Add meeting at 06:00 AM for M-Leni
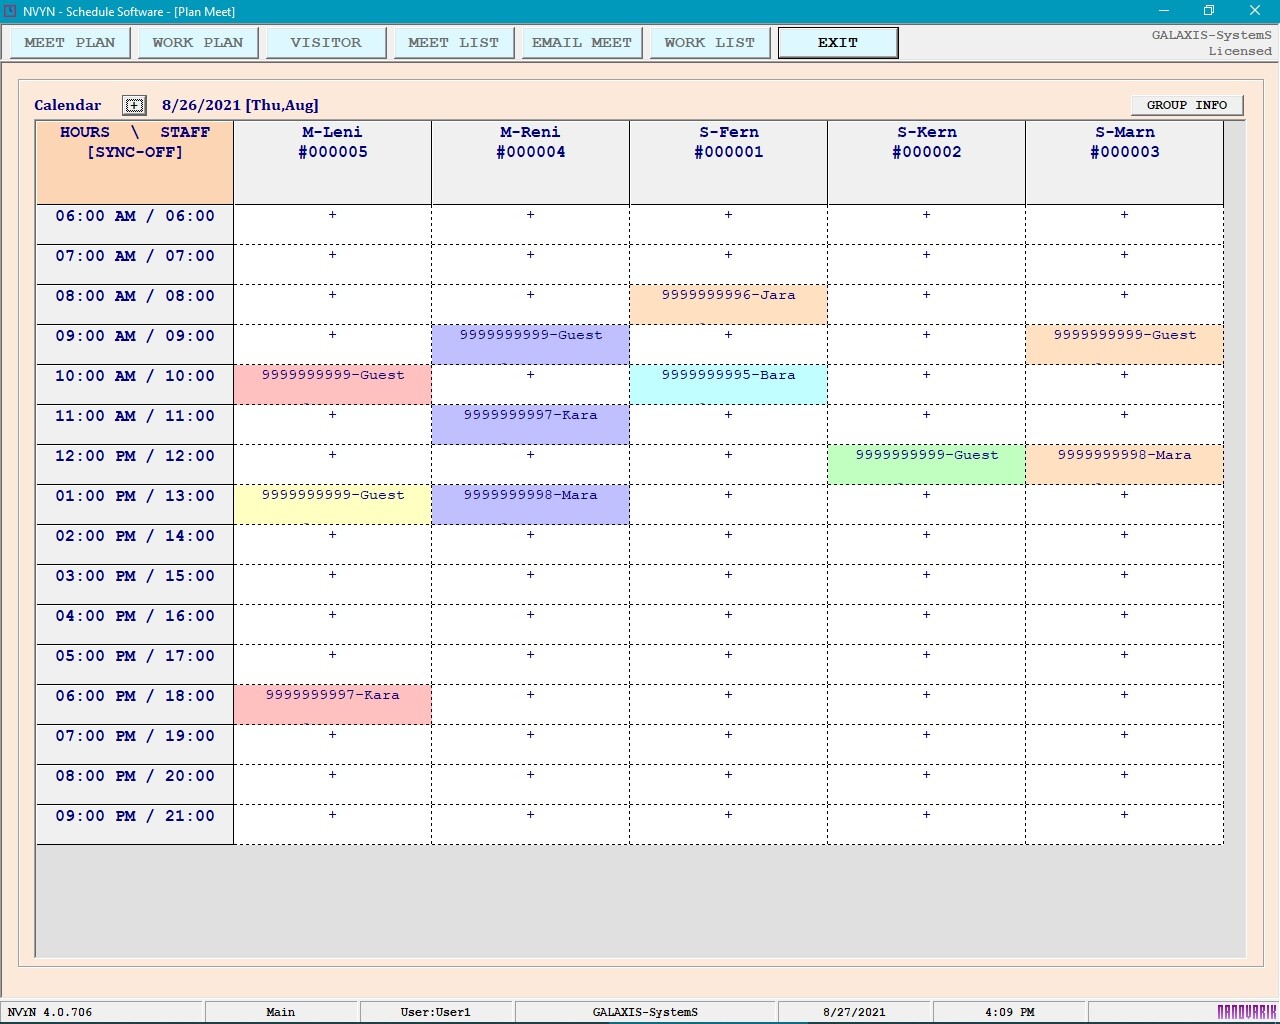The width and height of the screenshot is (1280, 1024). 333,224
